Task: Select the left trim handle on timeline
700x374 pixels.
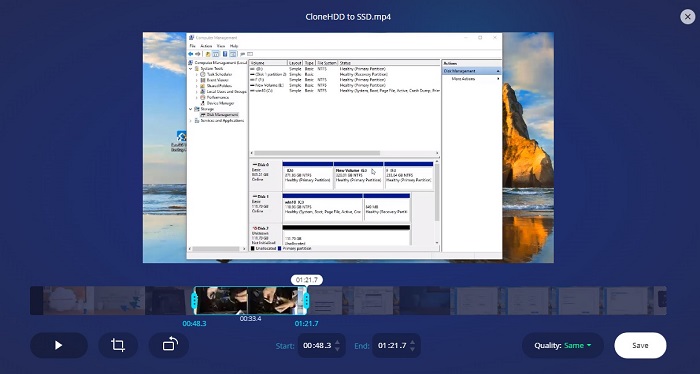Action: pyautogui.click(x=194, y=300)
